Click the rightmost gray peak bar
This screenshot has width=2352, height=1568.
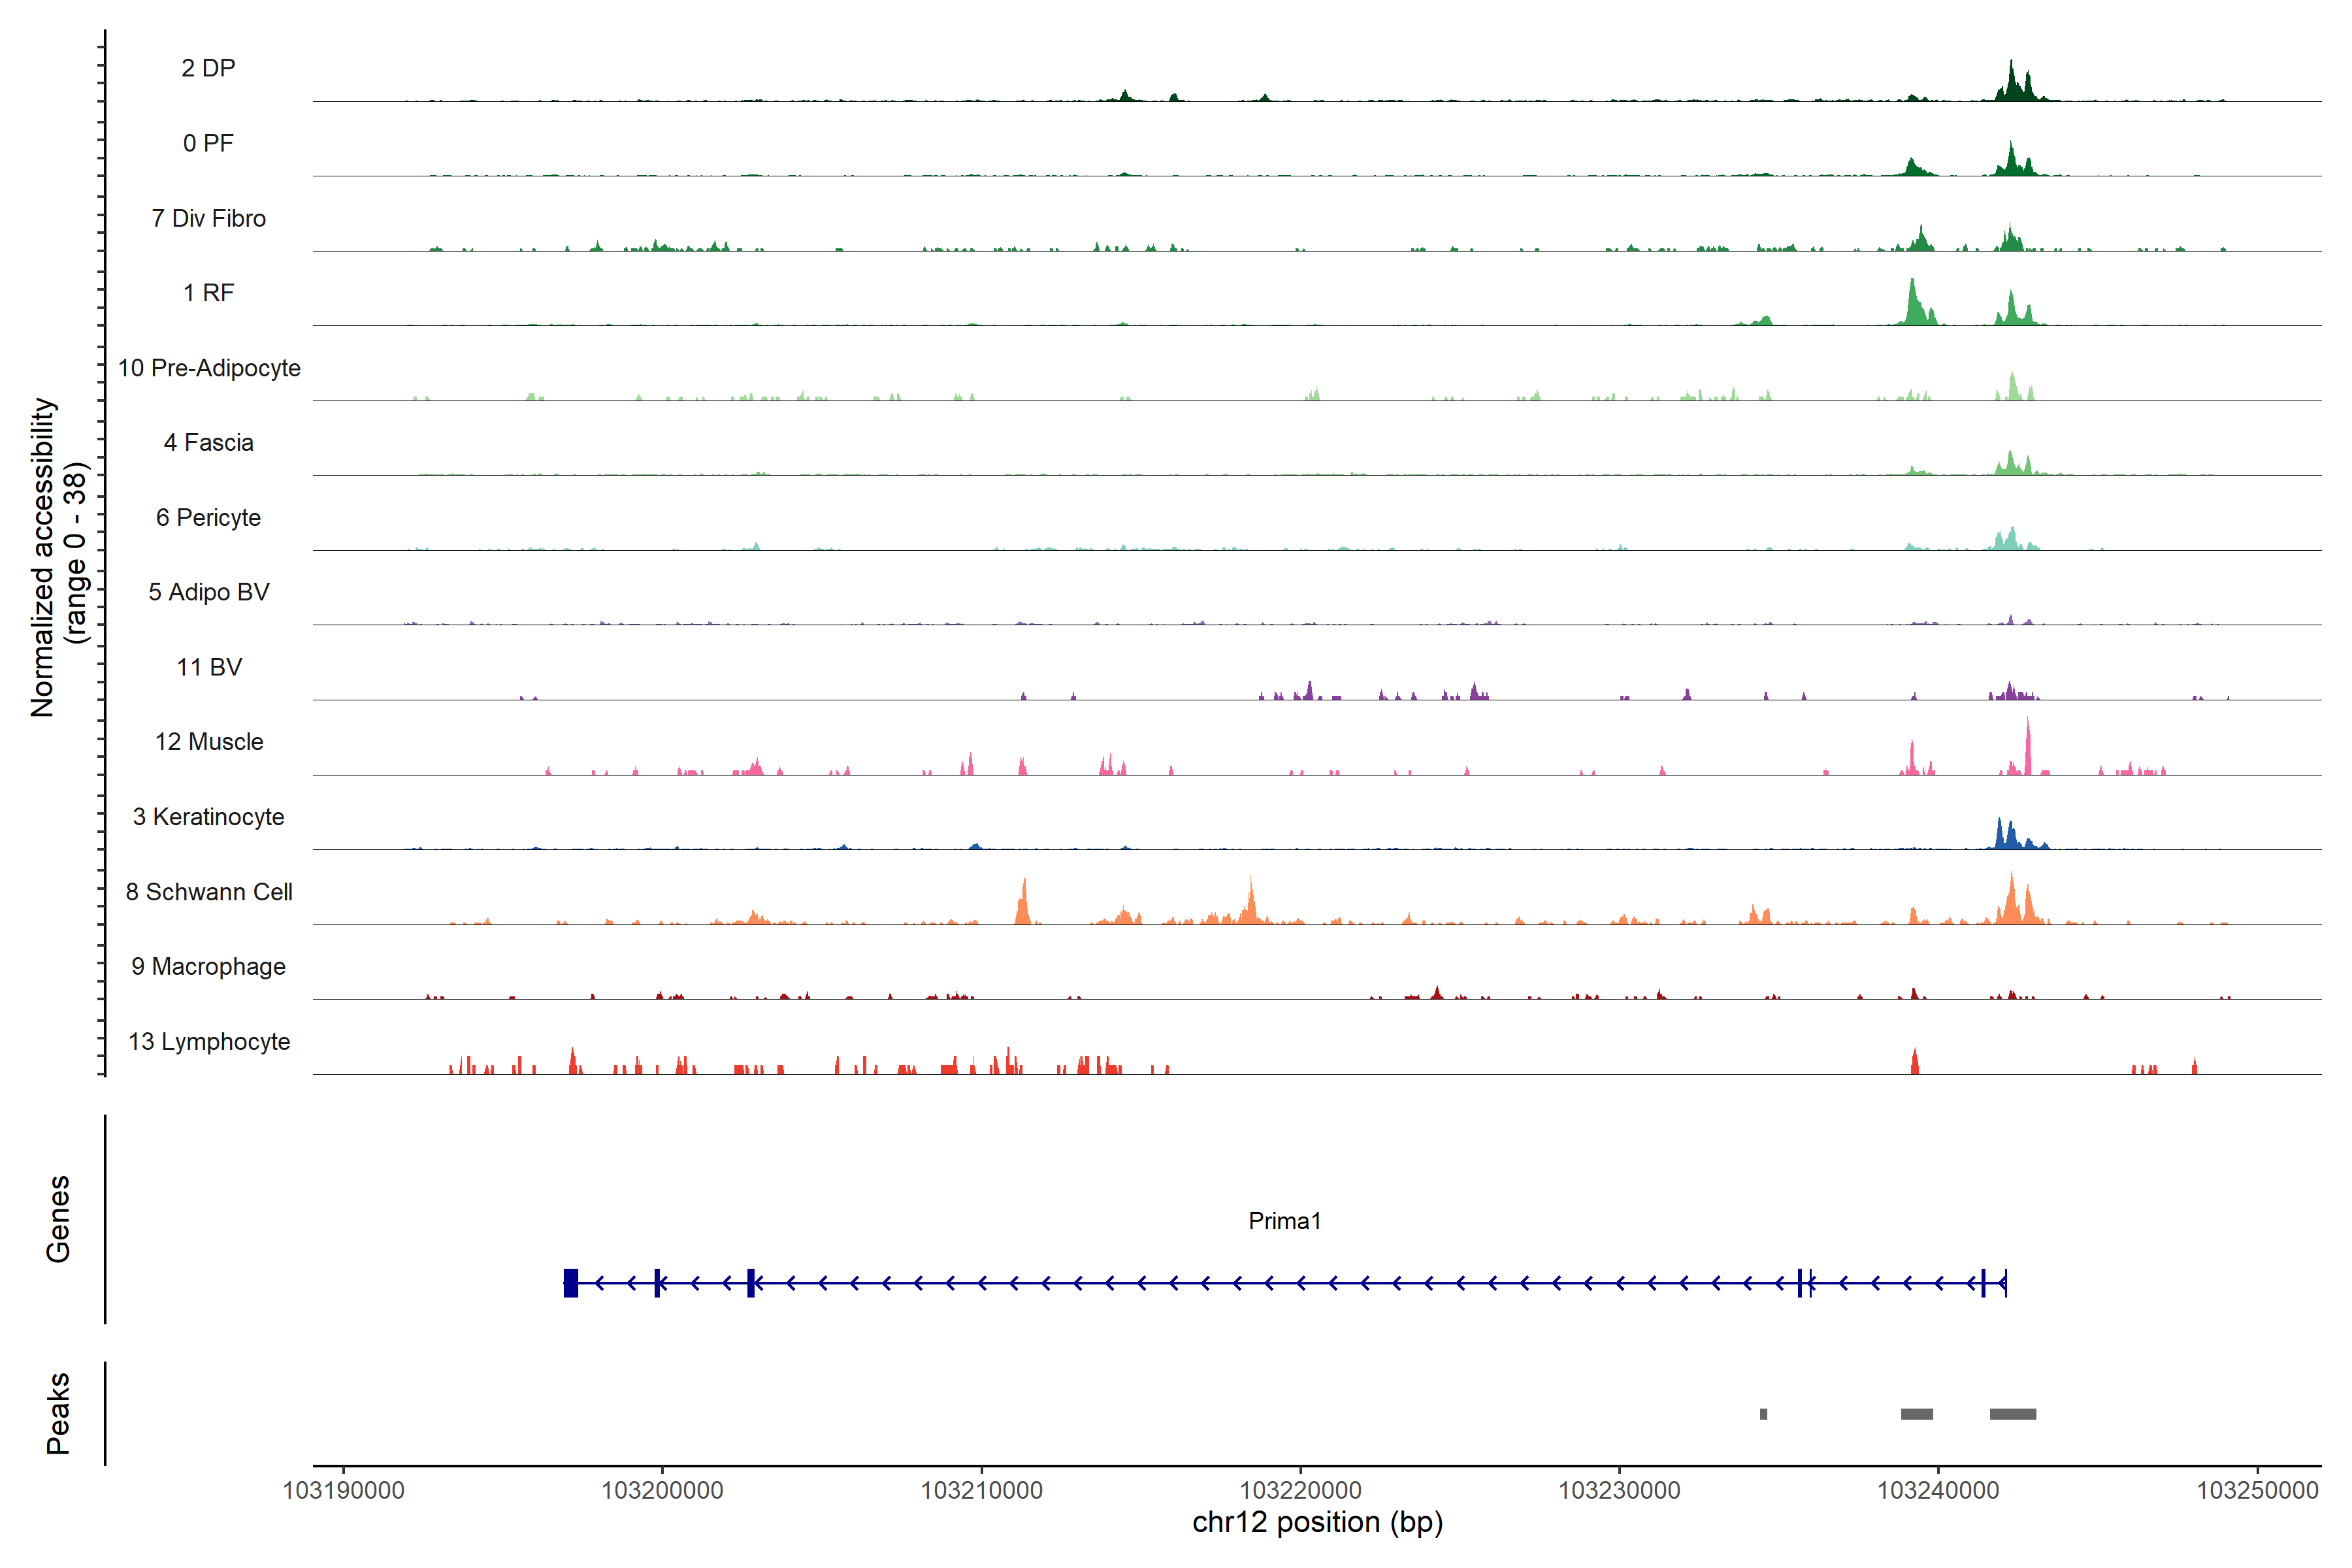2012,1414
